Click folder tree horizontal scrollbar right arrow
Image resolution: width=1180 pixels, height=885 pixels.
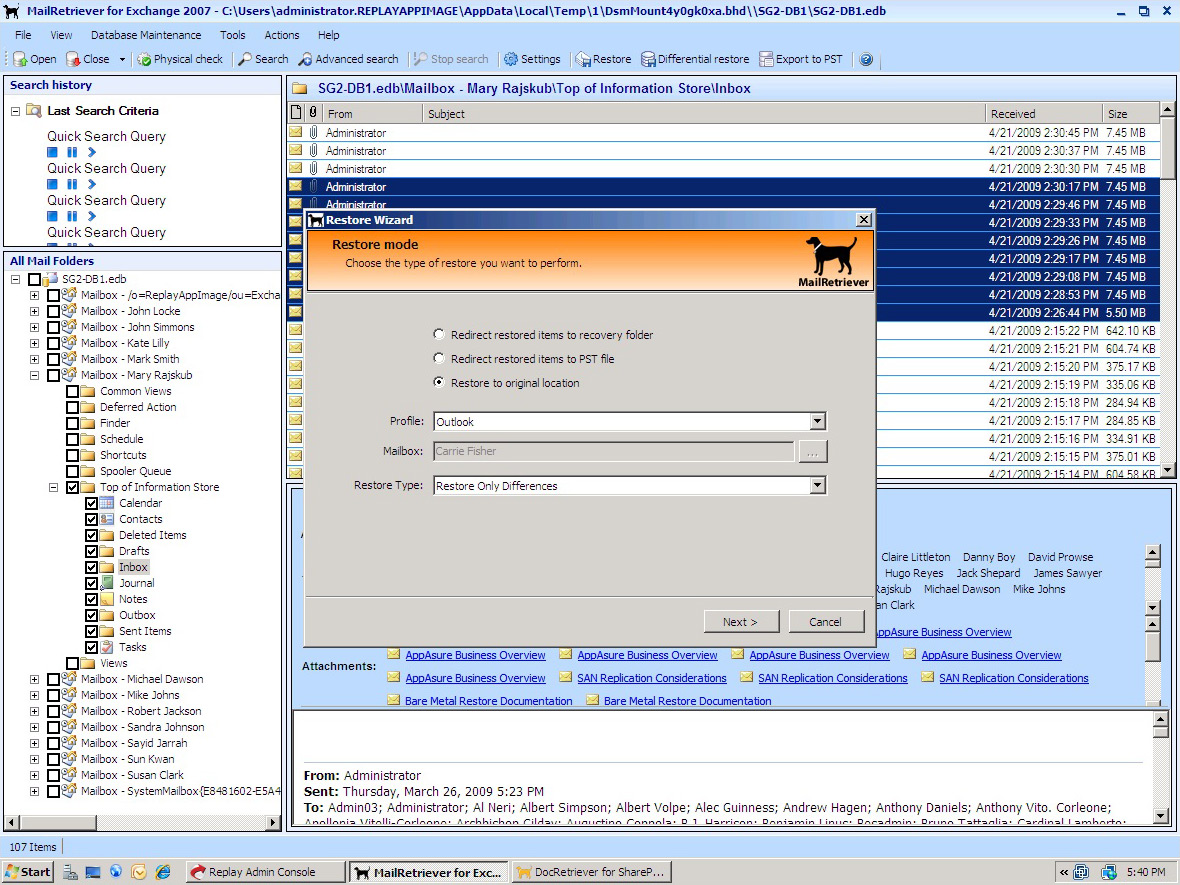tap(273, 823)
